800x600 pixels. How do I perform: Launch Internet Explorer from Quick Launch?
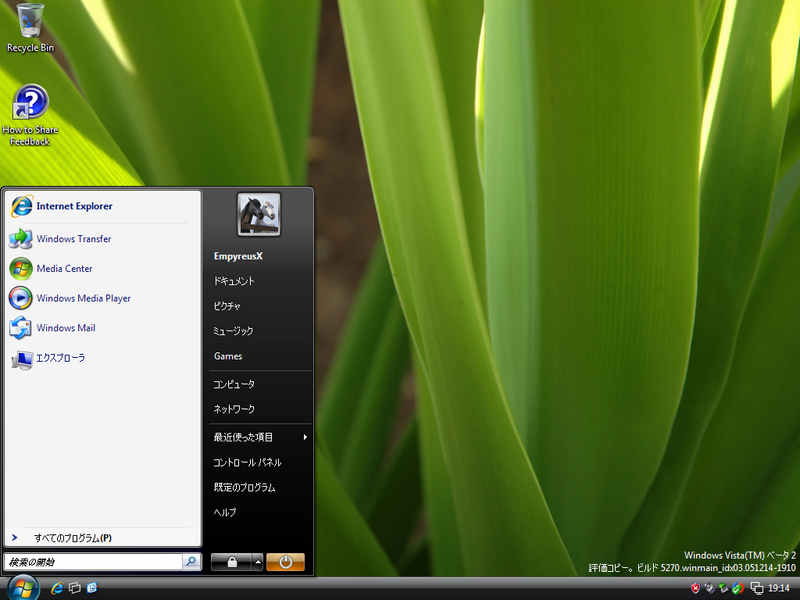[x=57, y=588]
